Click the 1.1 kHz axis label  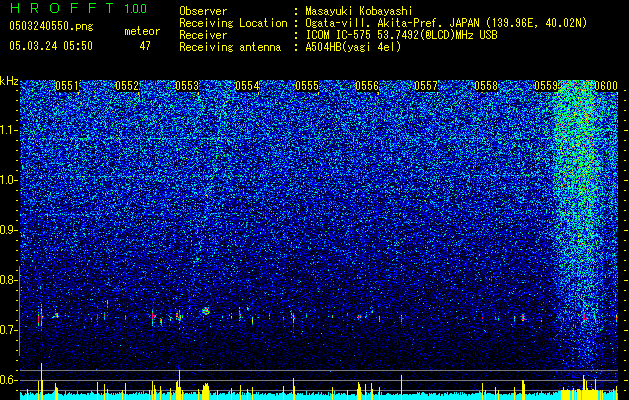pos(9,130)
